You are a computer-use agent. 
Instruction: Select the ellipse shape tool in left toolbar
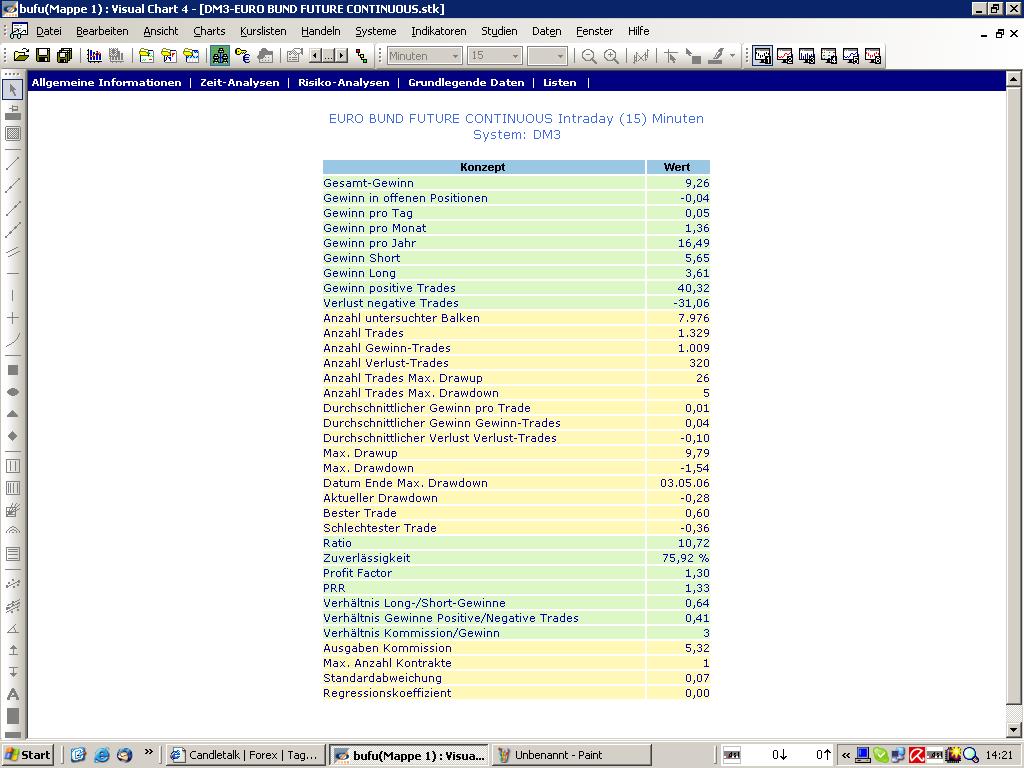point(13,392)
